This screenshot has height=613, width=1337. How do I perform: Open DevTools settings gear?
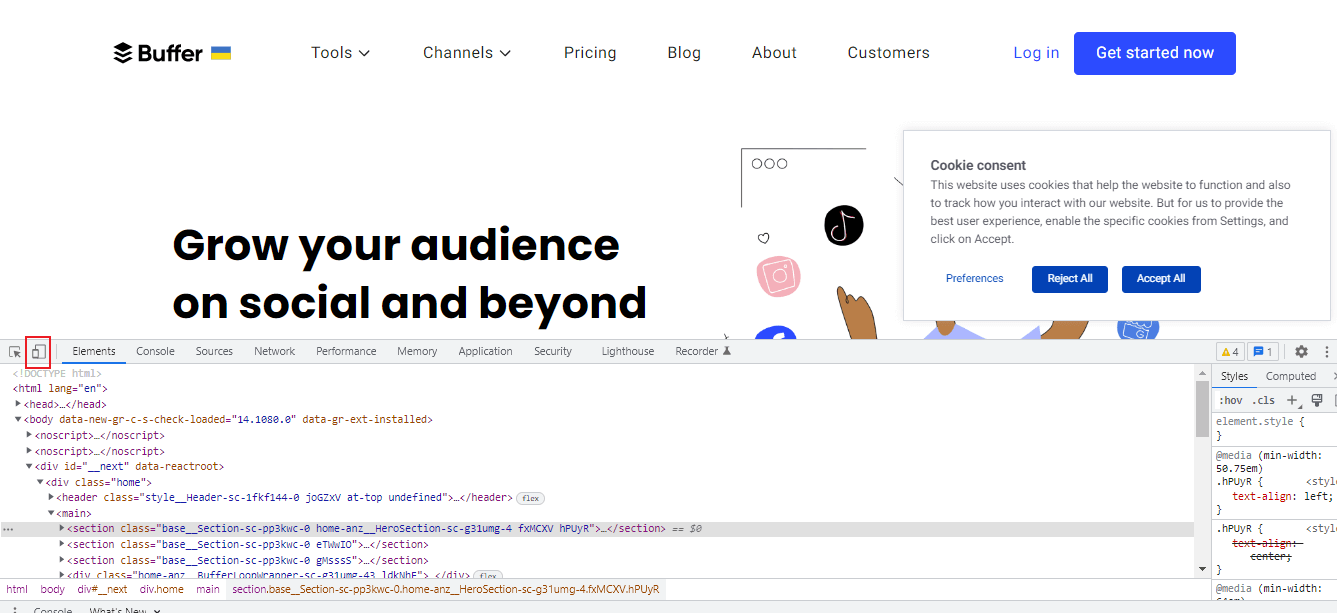(x=1301, y=351)
